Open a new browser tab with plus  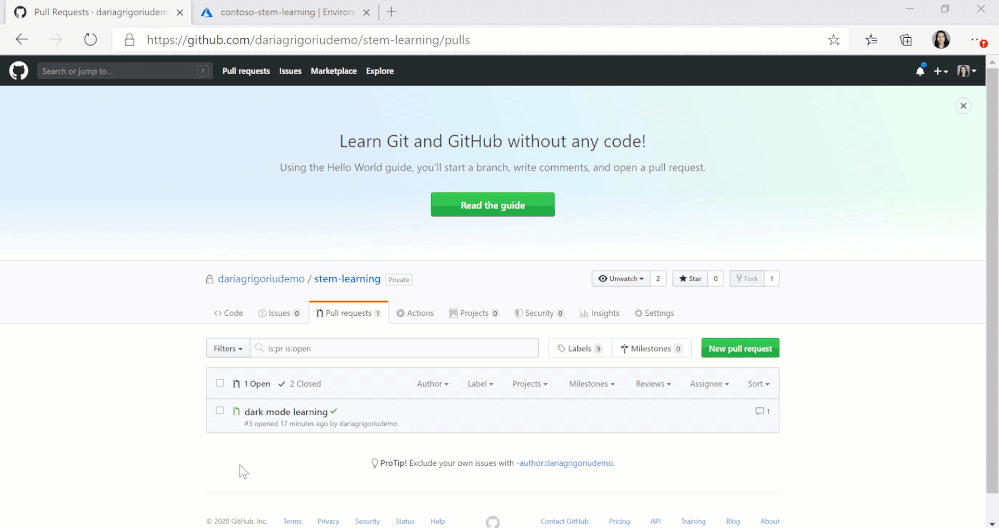click(391, 12)
